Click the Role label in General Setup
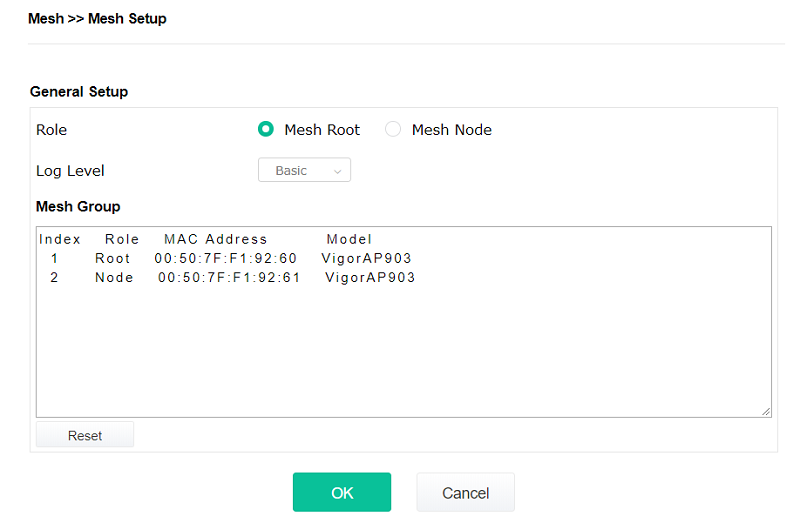 click(52, 130)
